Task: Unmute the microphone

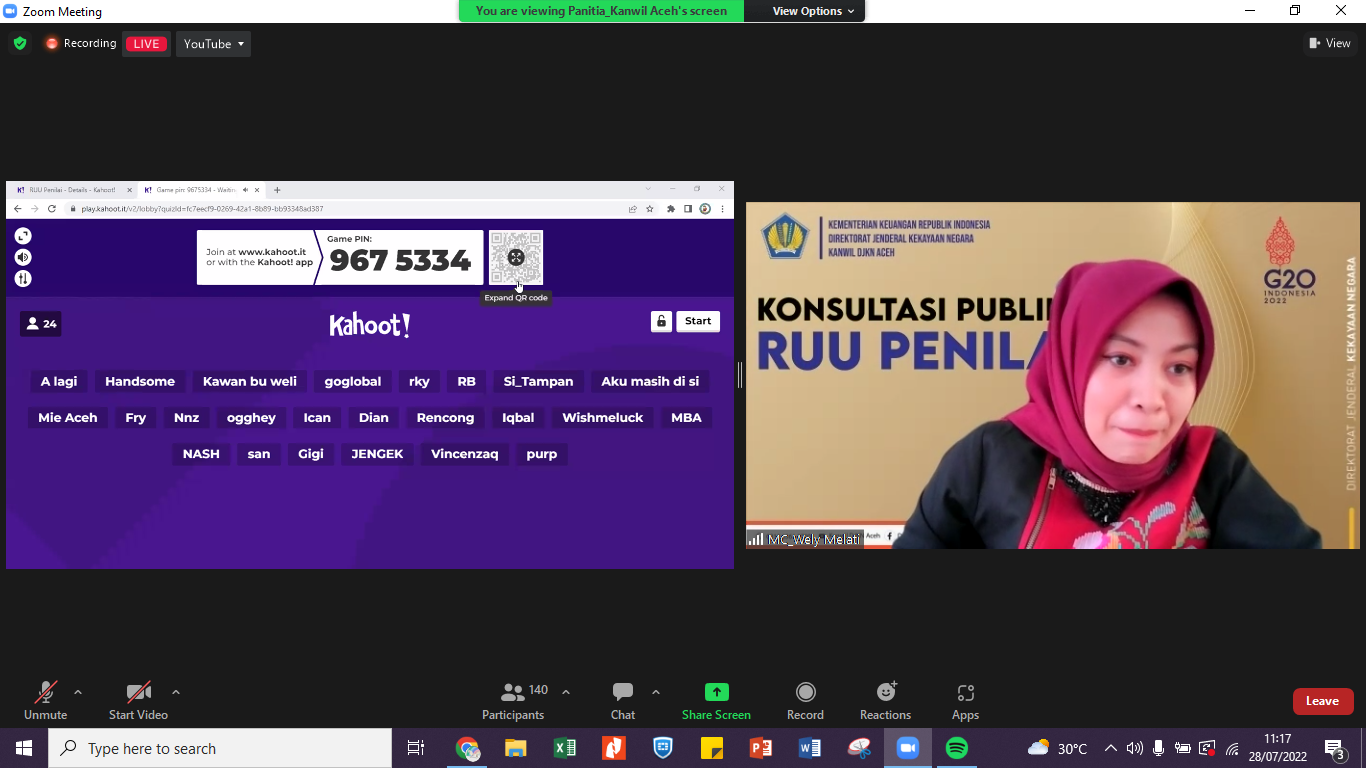Action: click(46, 692)
